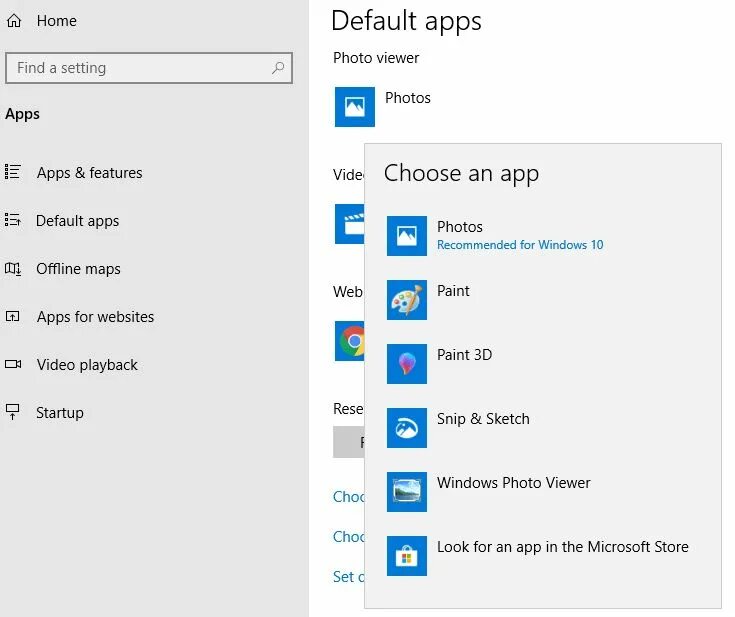Screen dimensions: 735x617
Task: Go to Default apps in sidebar
Action: click(x=77, y=221)
